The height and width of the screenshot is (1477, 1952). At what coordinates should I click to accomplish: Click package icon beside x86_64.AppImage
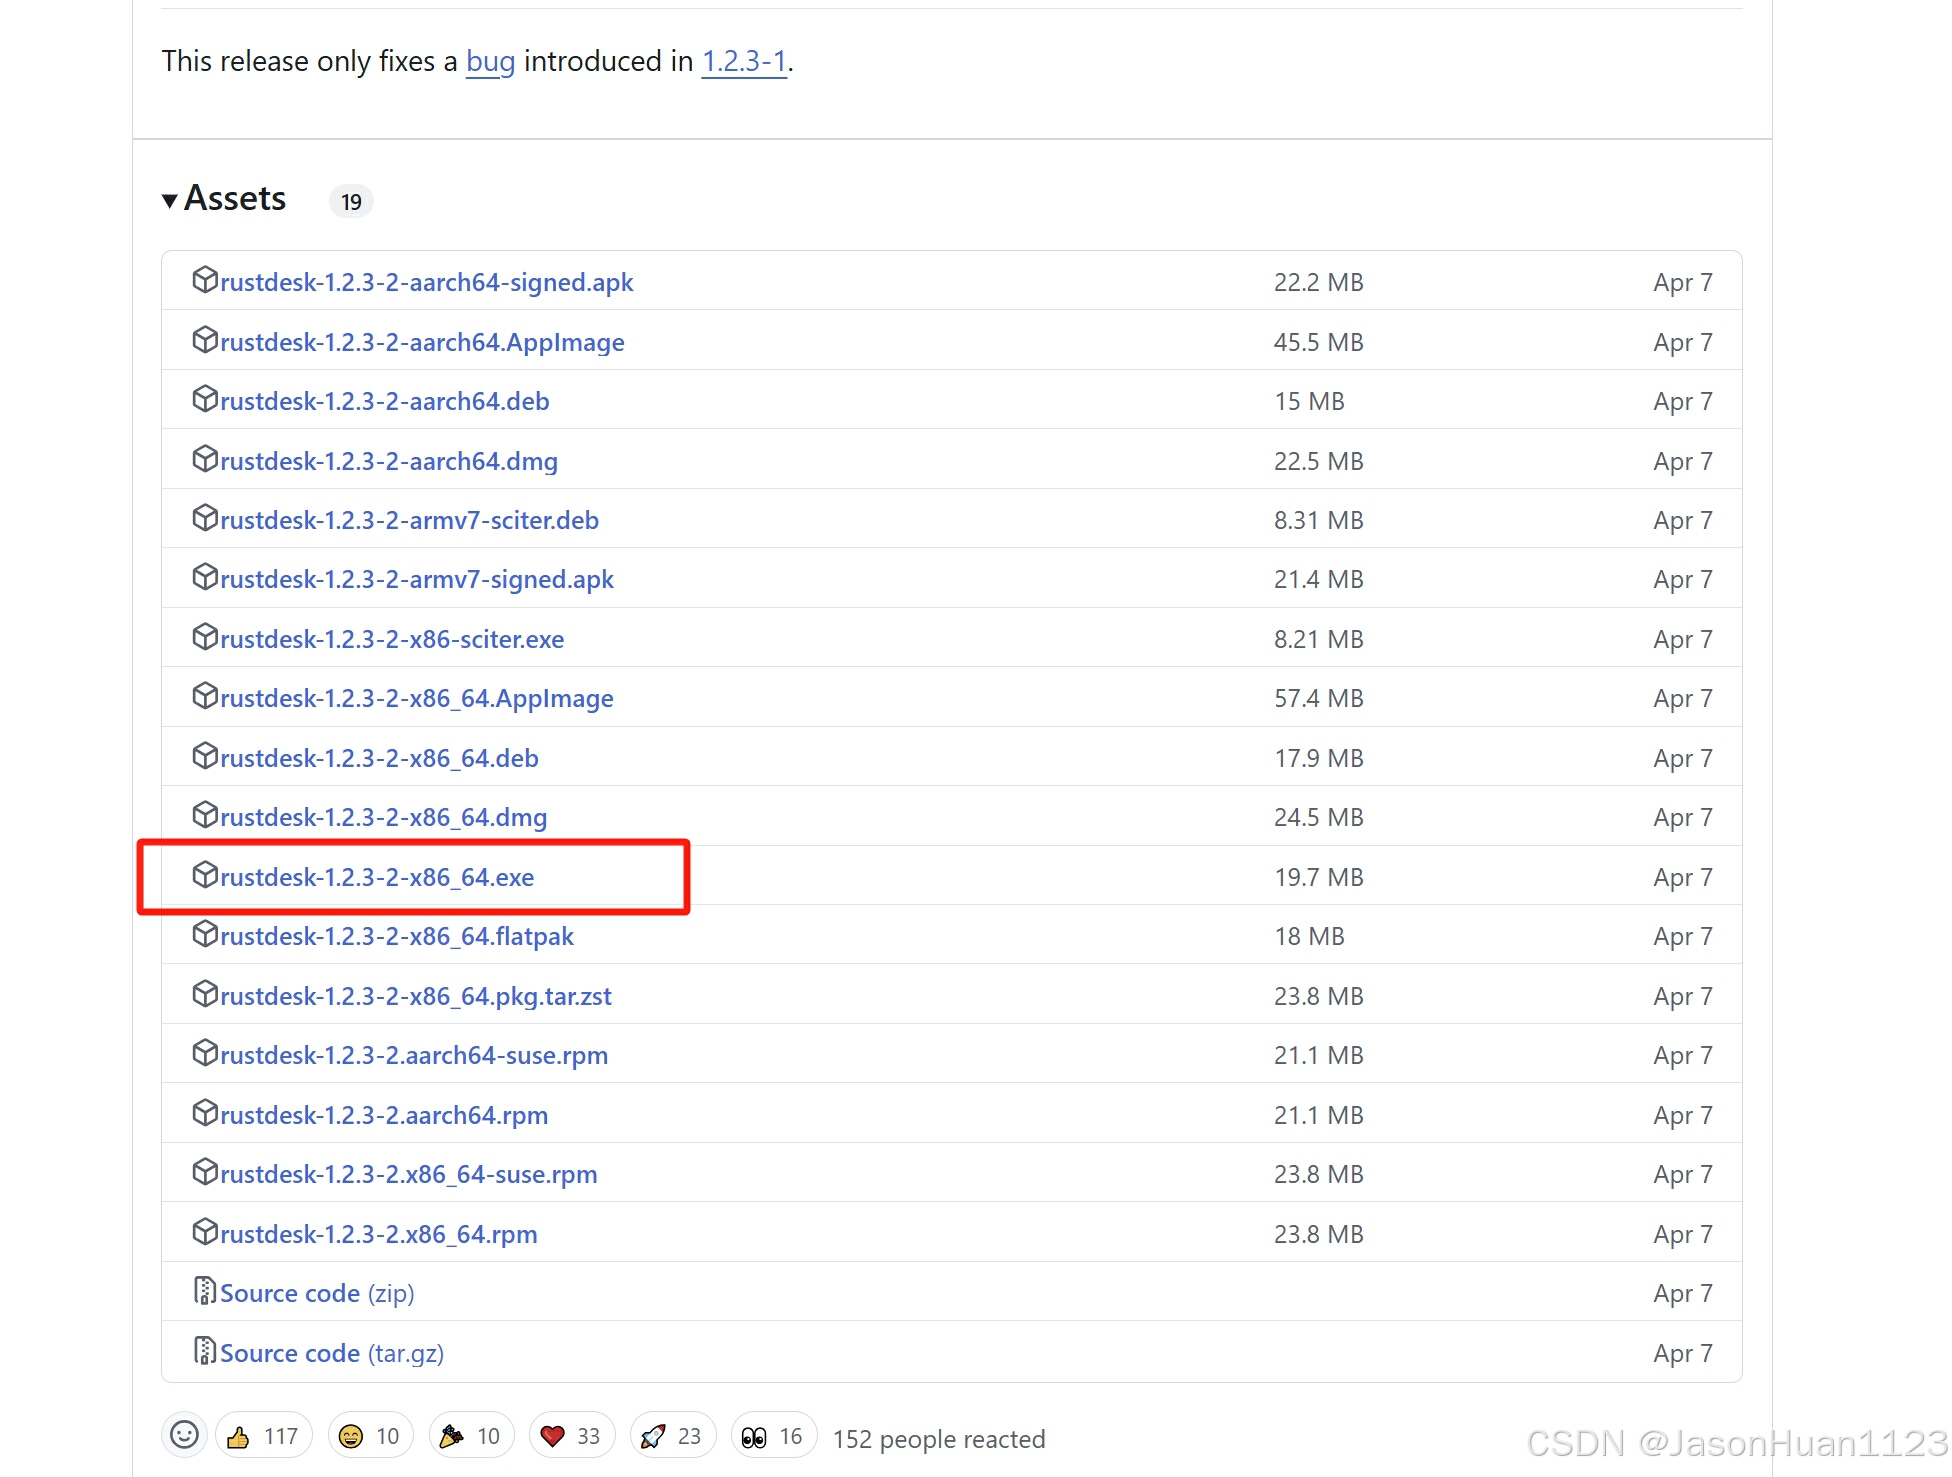click(205, 695)
